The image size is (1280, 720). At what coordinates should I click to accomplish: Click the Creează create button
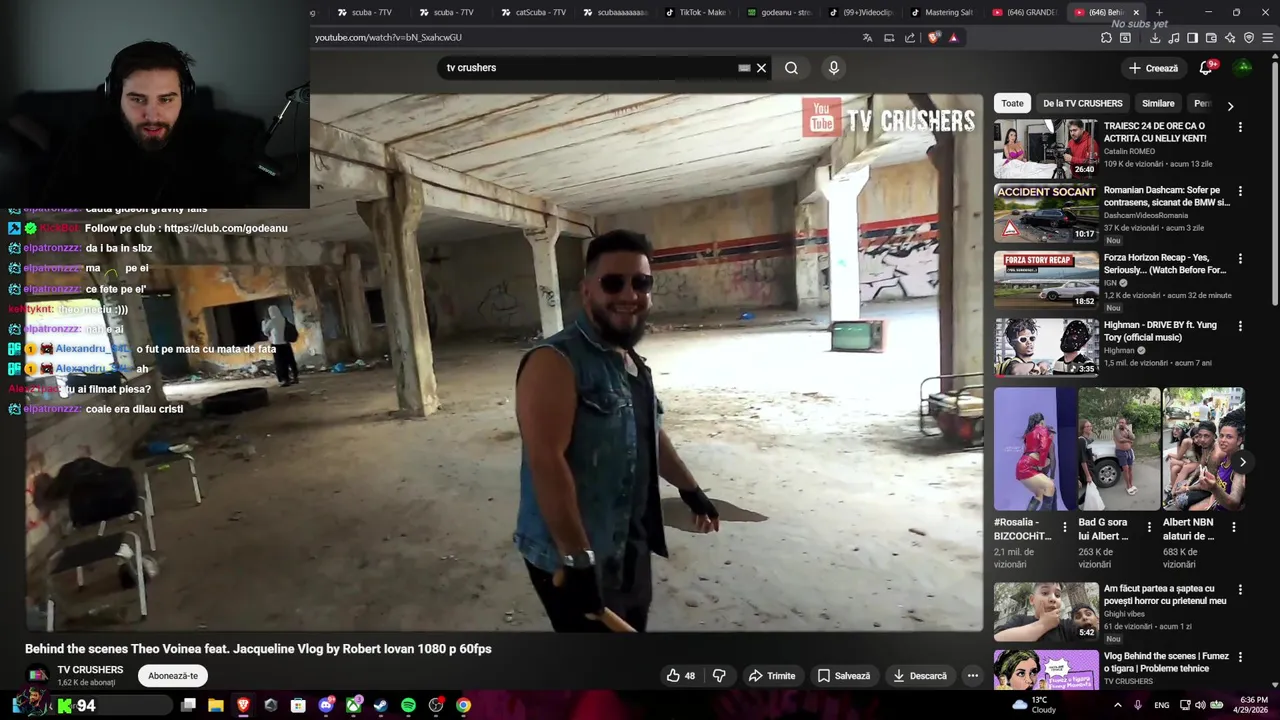1153,68
